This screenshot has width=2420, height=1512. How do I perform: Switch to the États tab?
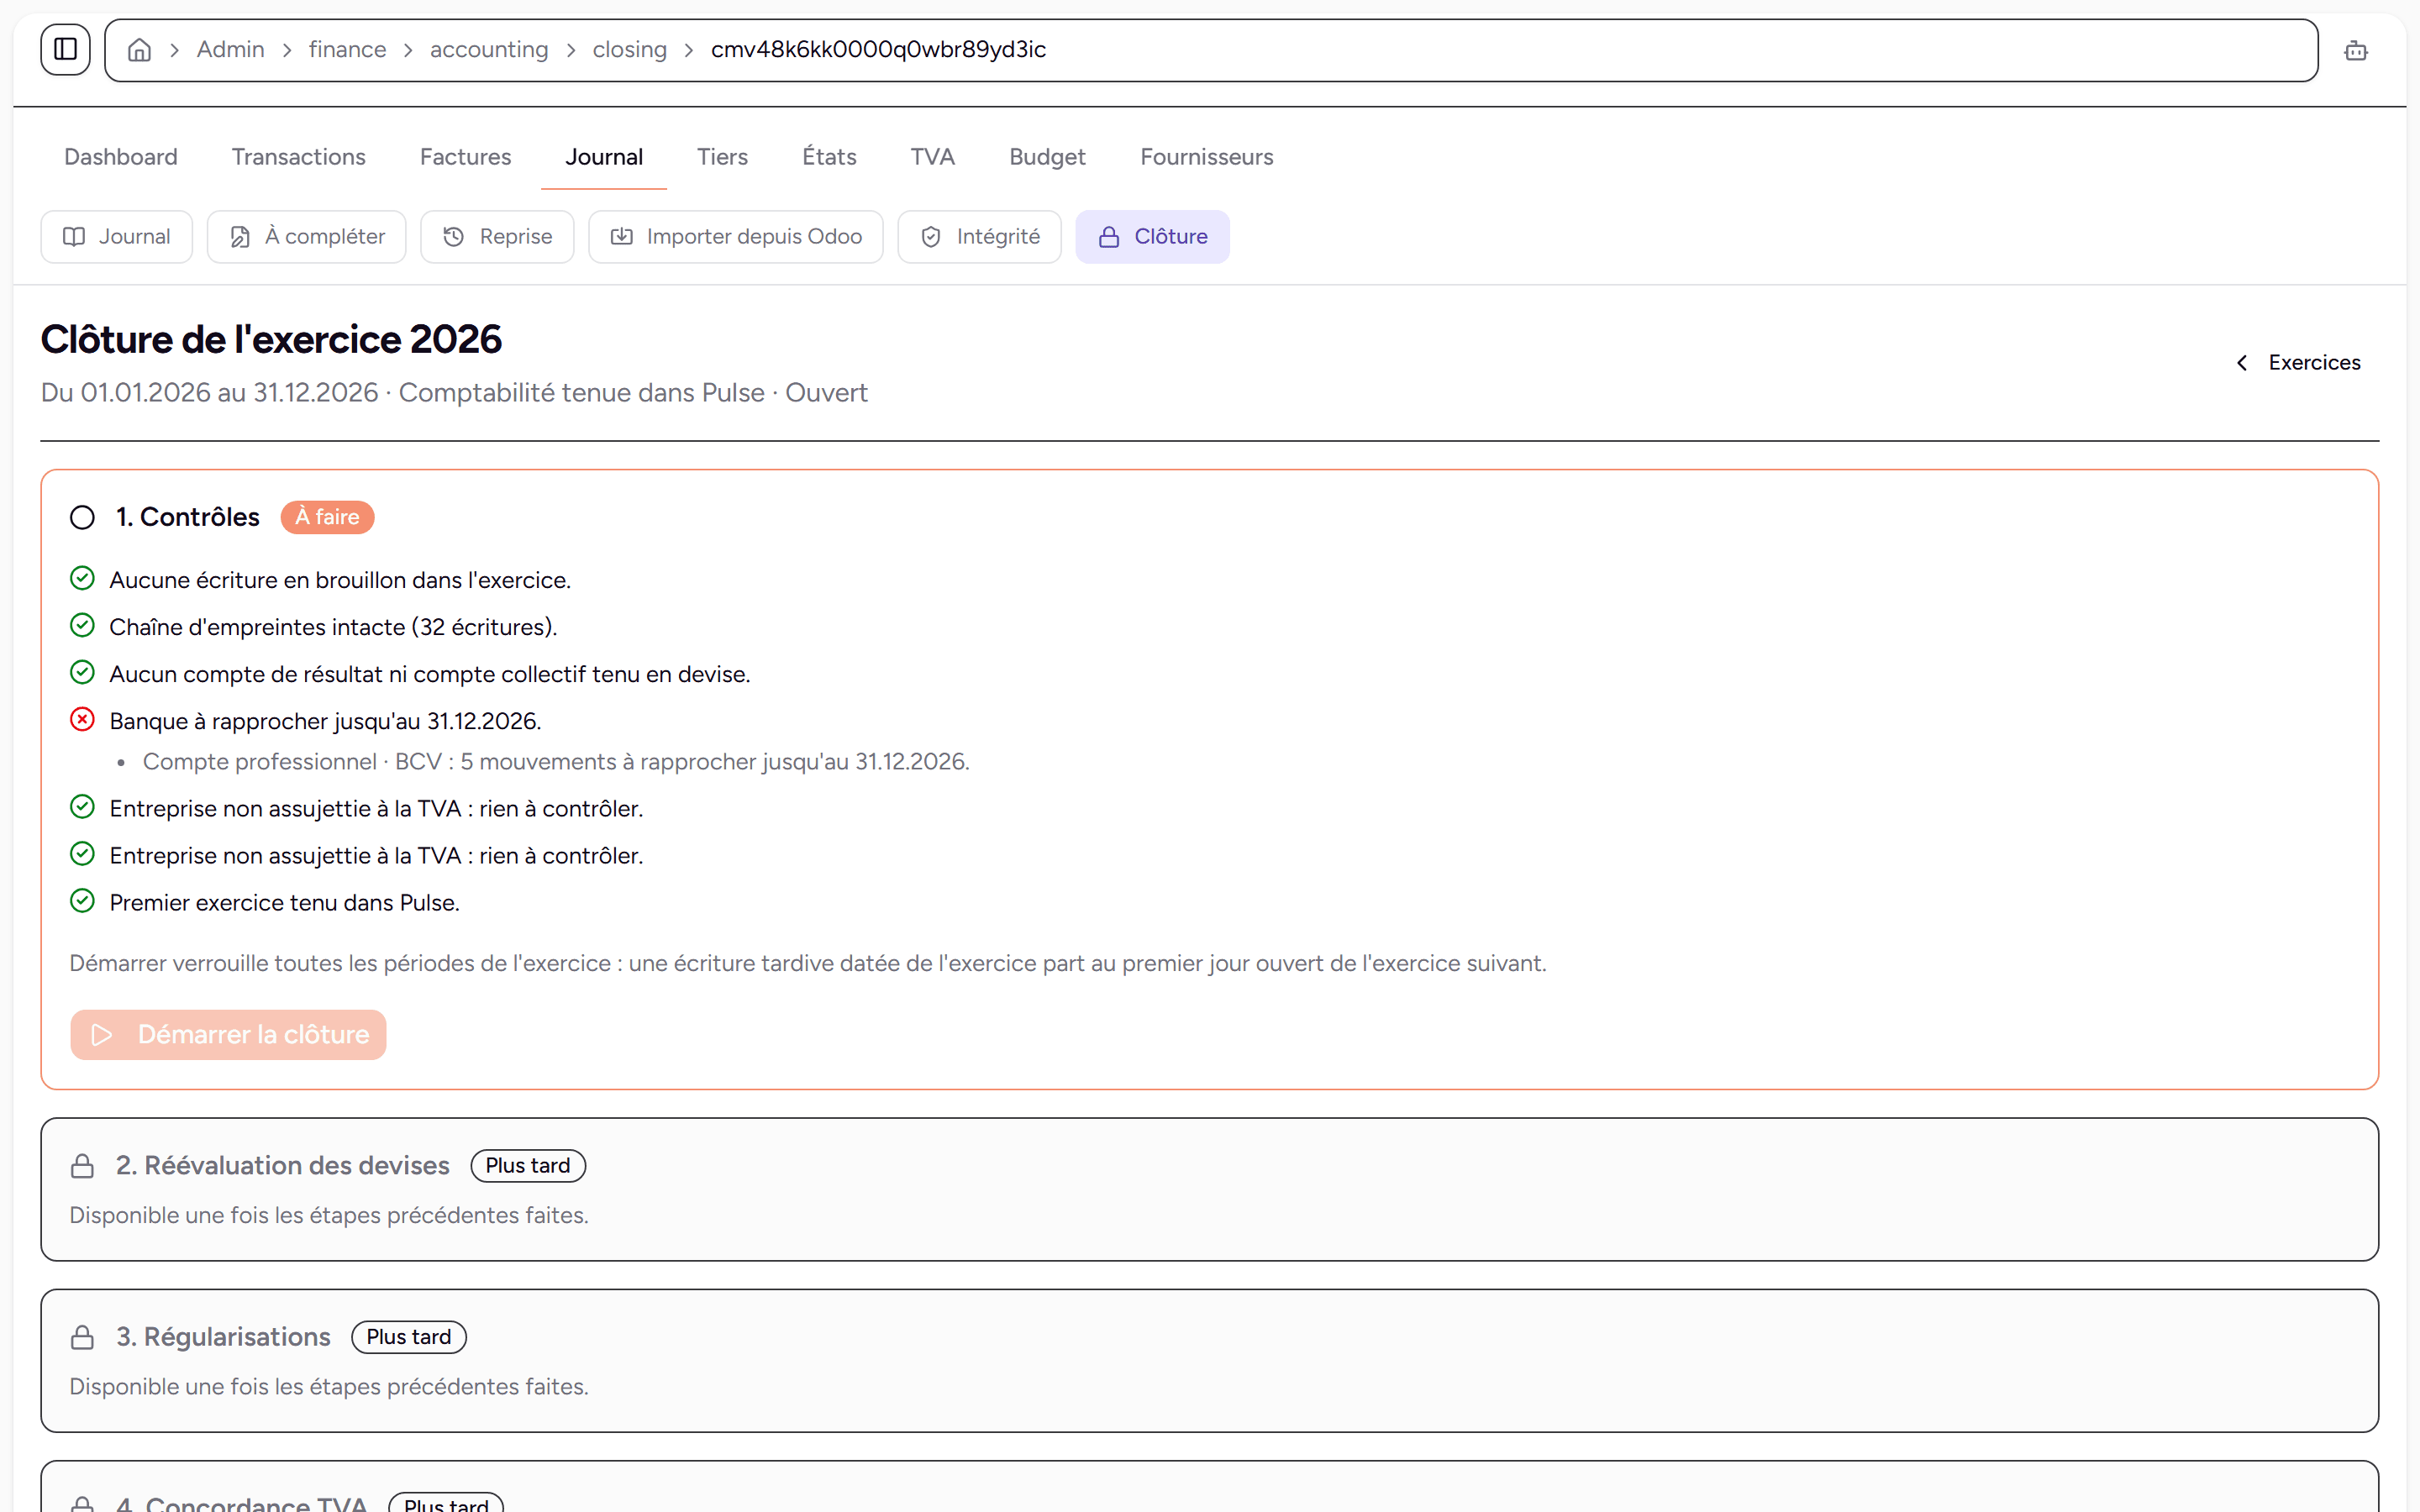(829, 157)
